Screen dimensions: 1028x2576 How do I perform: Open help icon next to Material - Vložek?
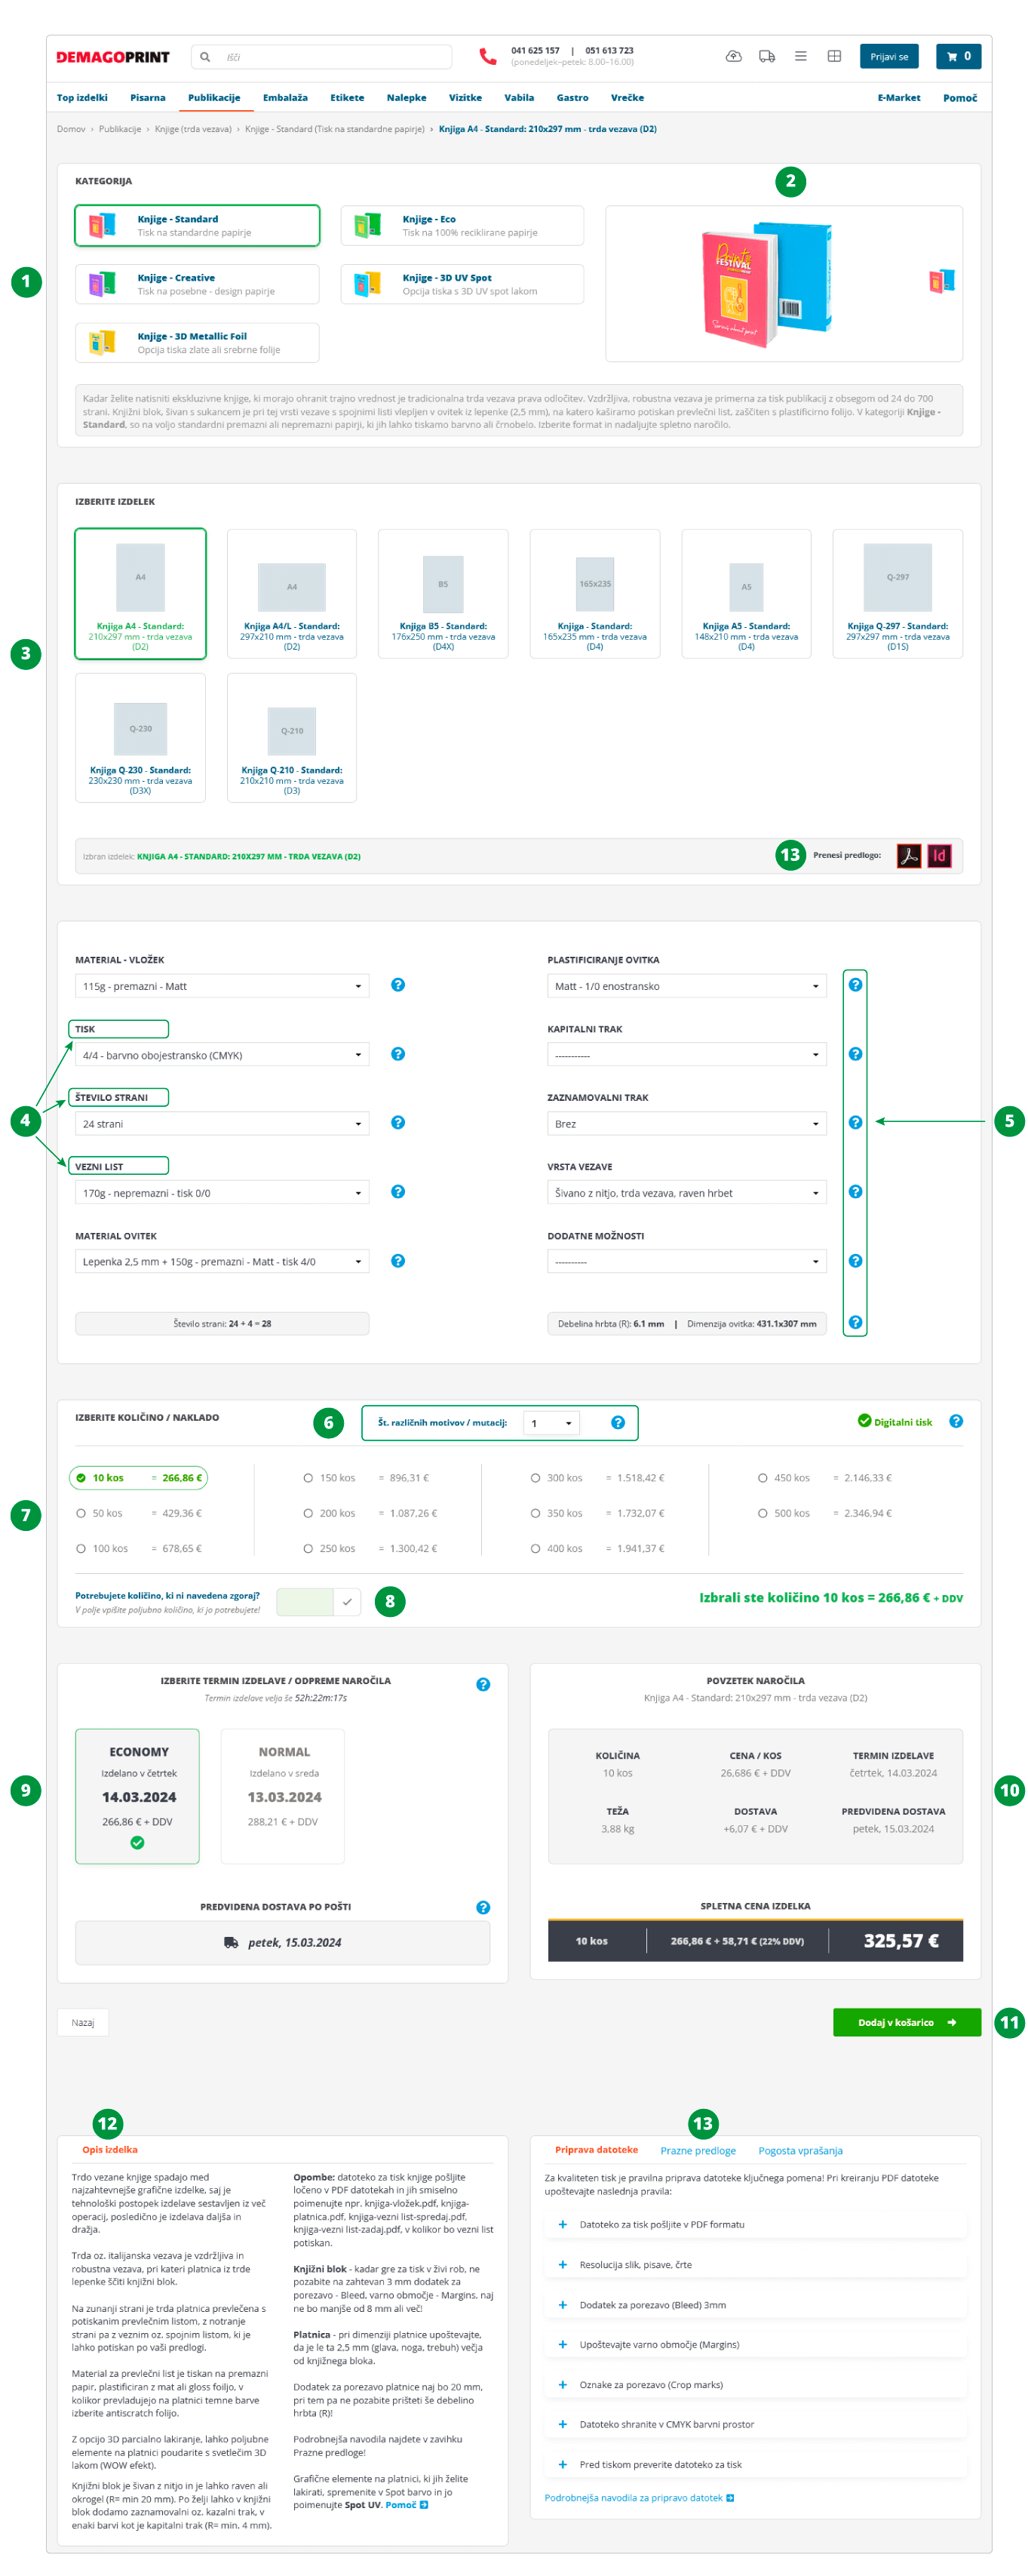point(398,985)
